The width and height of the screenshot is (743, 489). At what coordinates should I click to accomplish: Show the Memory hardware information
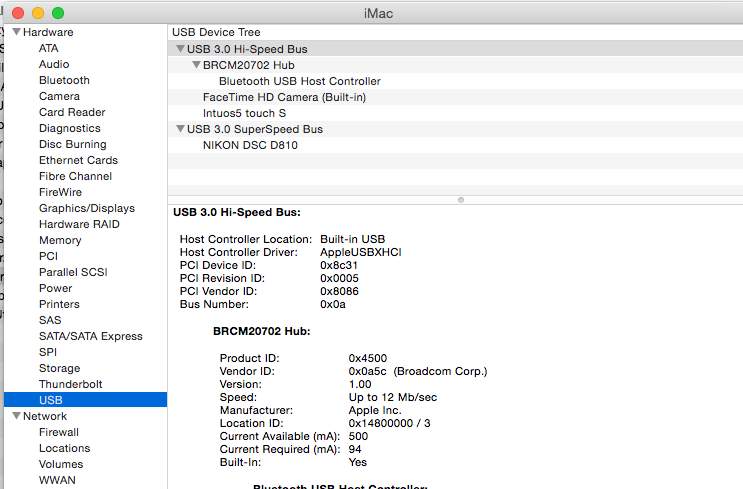[60, 240]
